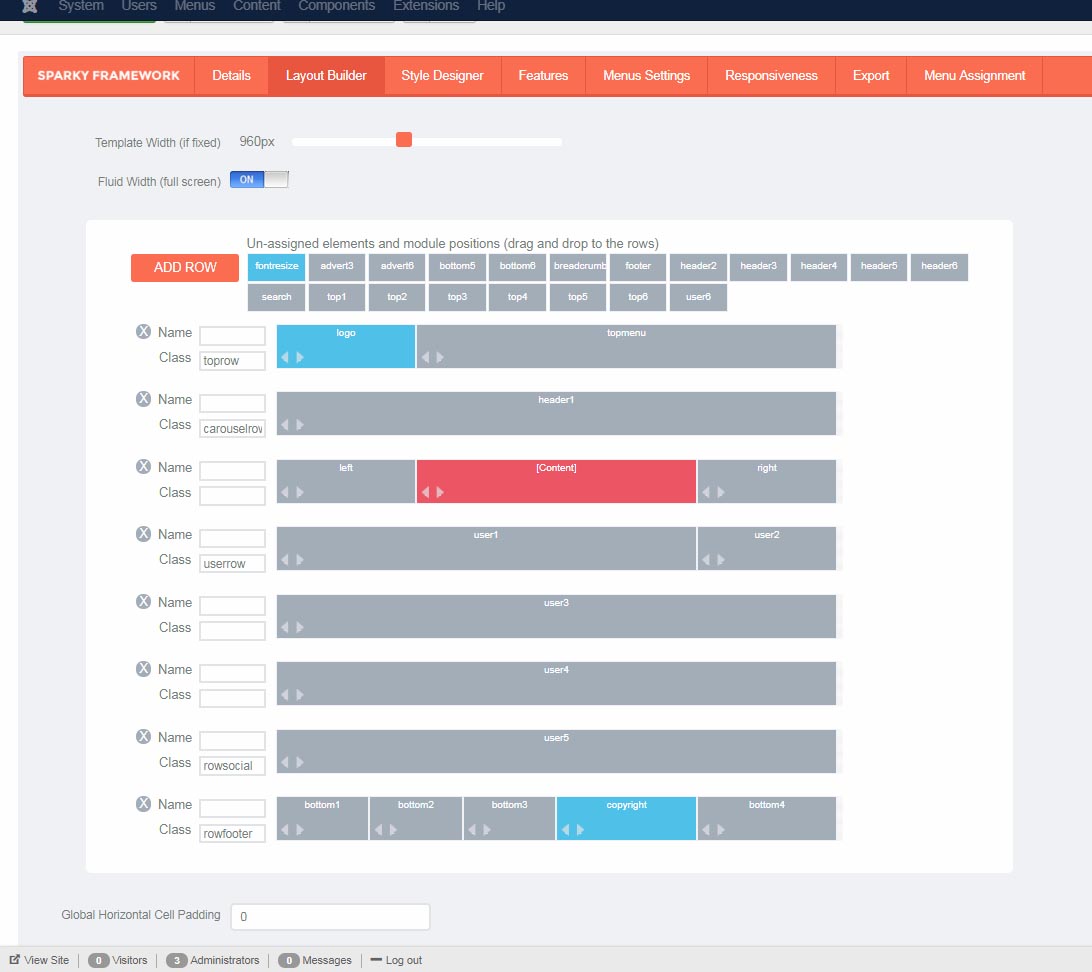Viewport: 1092px width, 972px height.
Task: Click Joomla logo icon in top bar
Action: point(30,6)
